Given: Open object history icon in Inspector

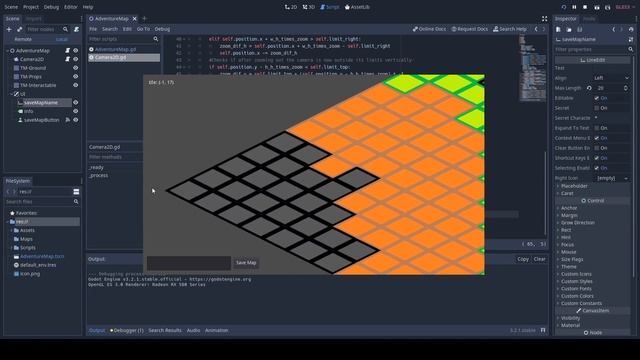Looking at the screenshot, I should coord(631,29).
